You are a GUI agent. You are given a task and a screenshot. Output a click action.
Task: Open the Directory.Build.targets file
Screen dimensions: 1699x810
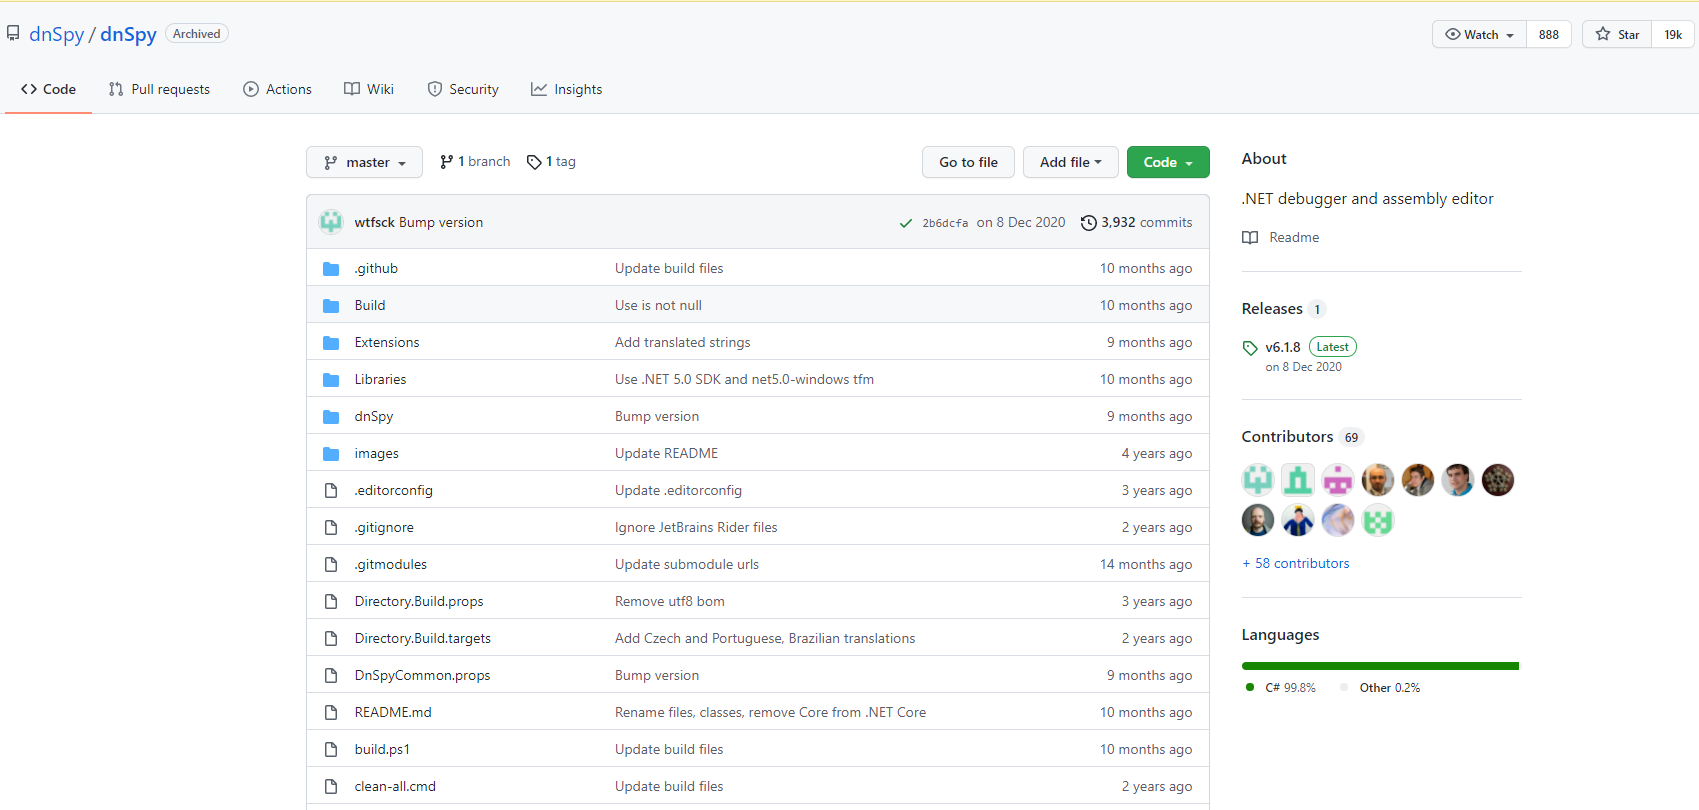tap(423, 639)
